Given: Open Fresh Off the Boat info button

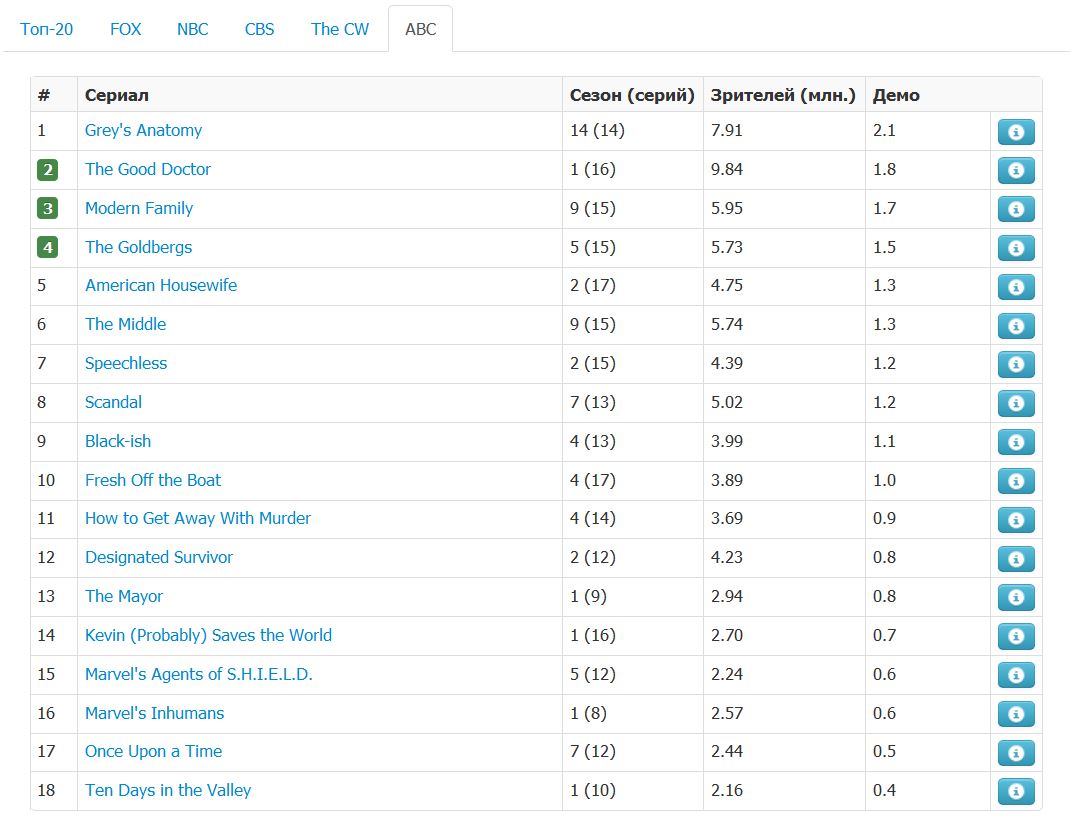Looking at the screenshot, I should [1016, 481].
